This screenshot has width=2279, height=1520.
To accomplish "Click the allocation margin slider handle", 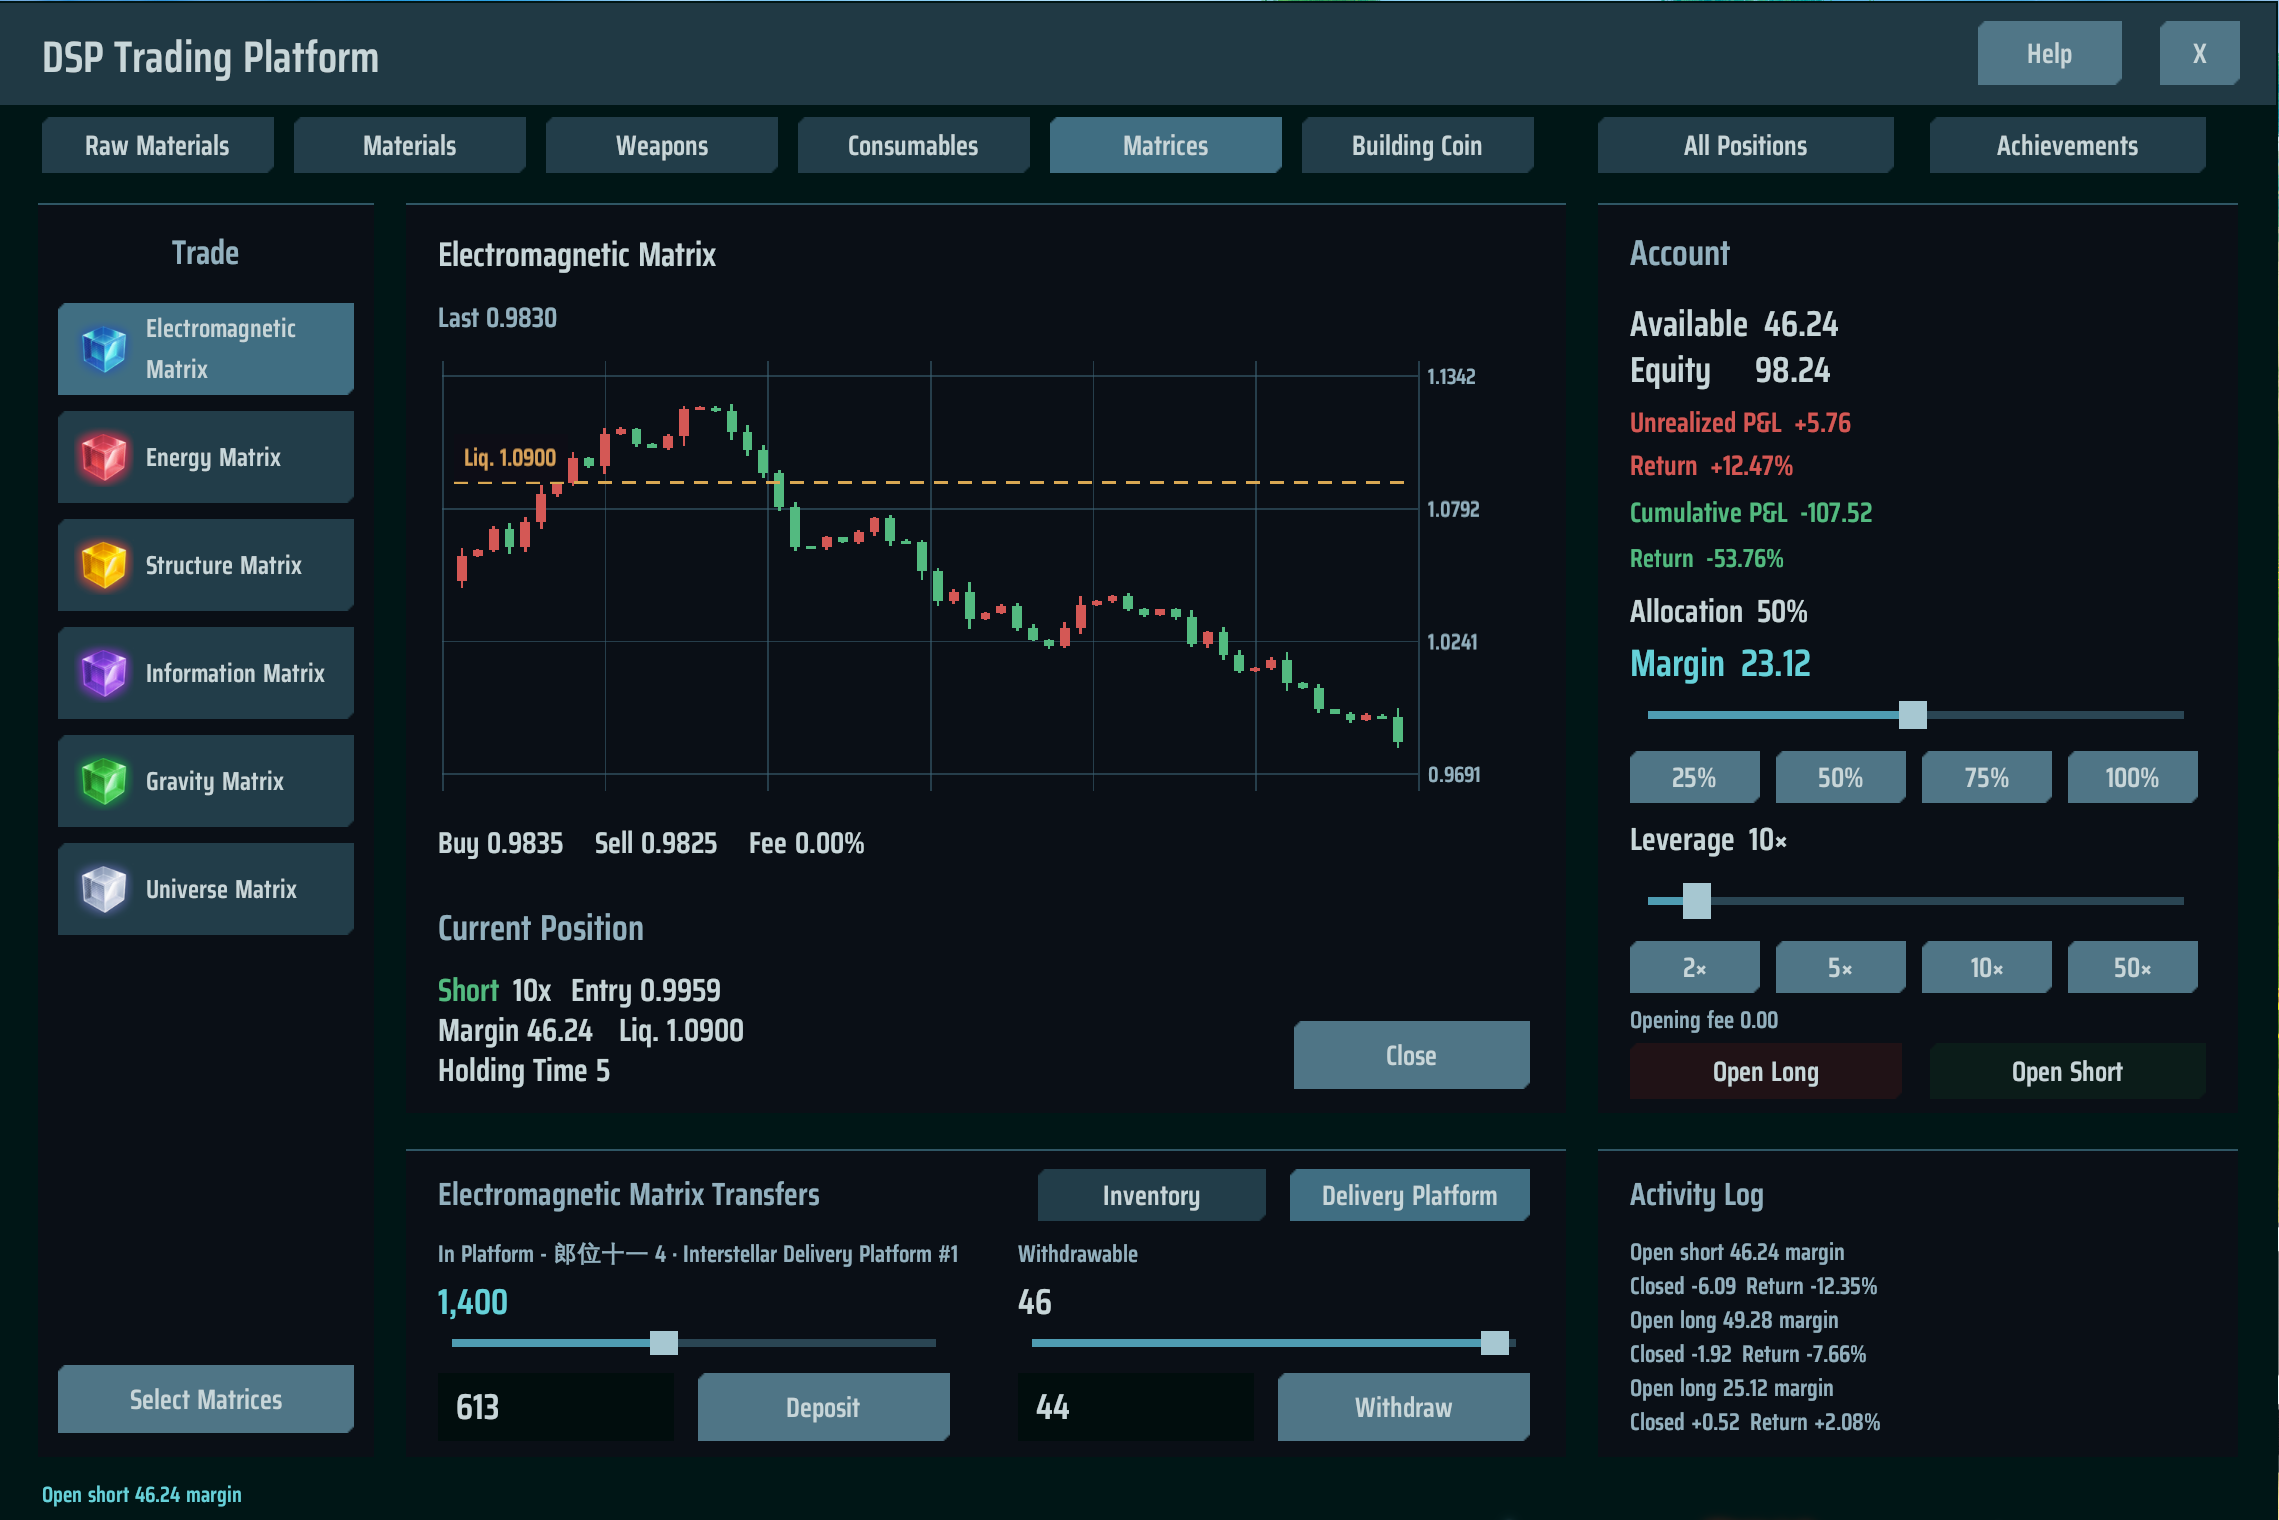I will pyautogui.click(x=1912, y=714).
